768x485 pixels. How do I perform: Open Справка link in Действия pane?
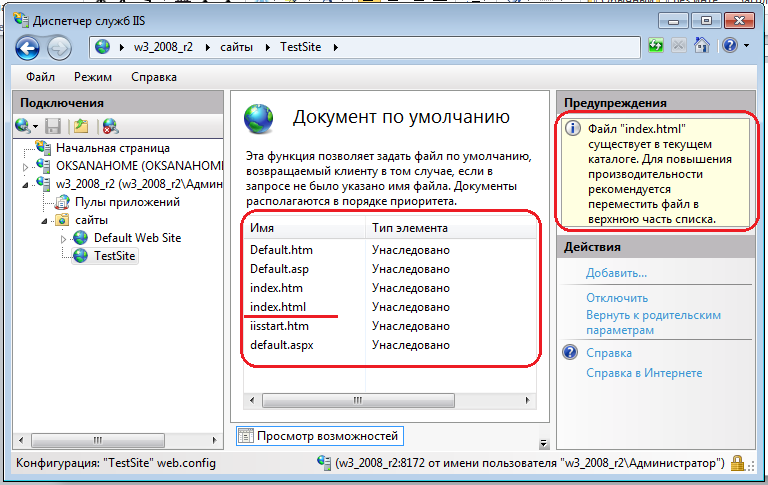[x=609, y=353]
